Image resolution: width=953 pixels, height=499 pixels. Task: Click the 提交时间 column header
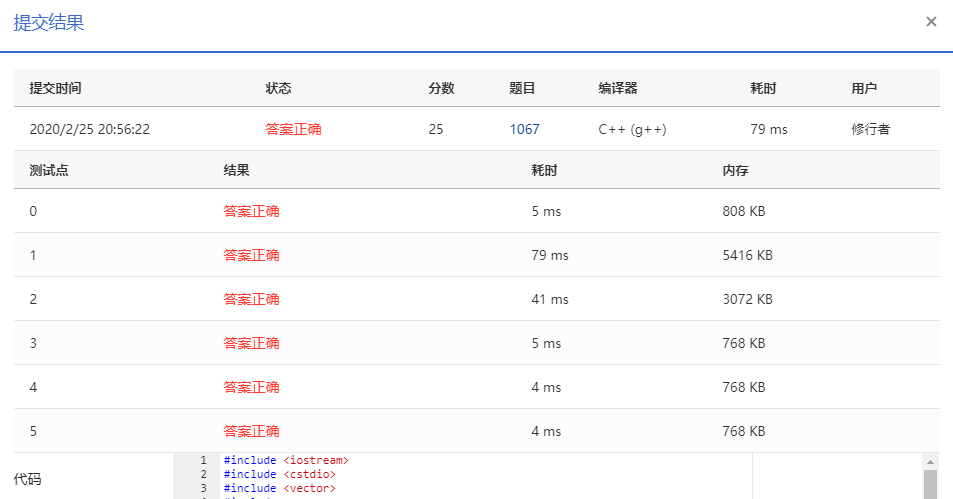(x=55, y=88)
